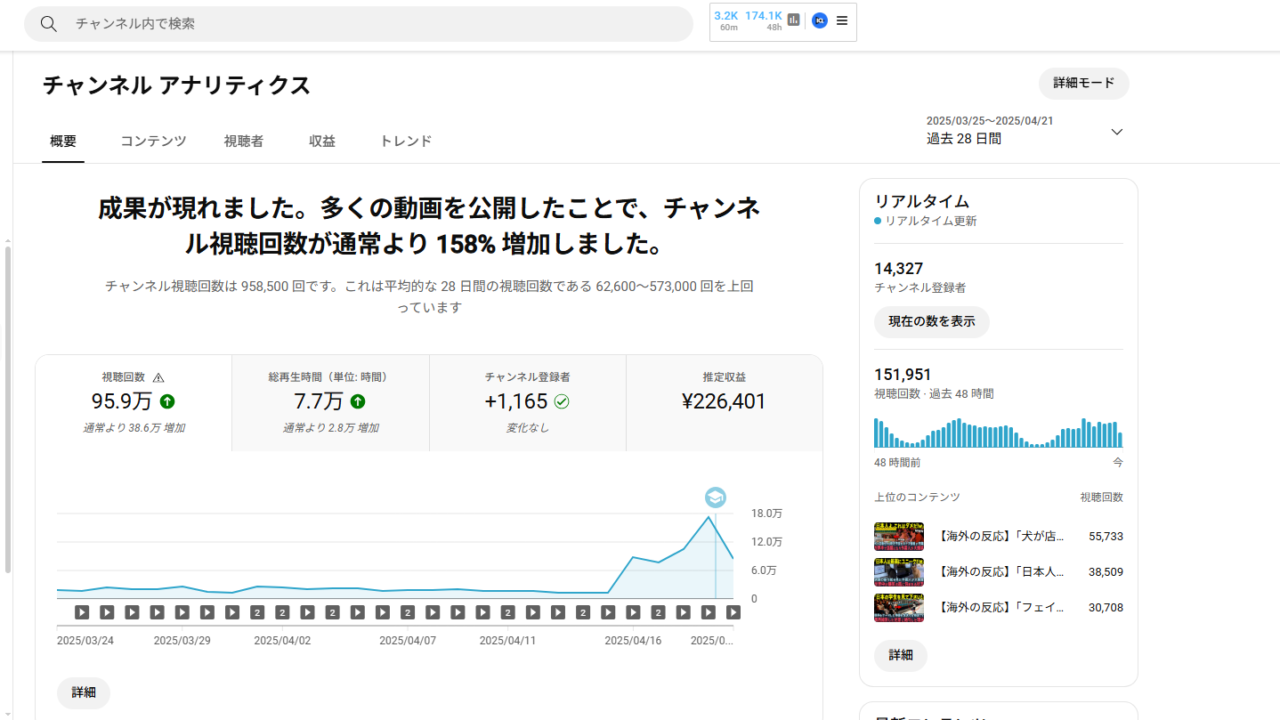
Task: Select the 推定収益 metric card
Action: [x=724, y=402]
